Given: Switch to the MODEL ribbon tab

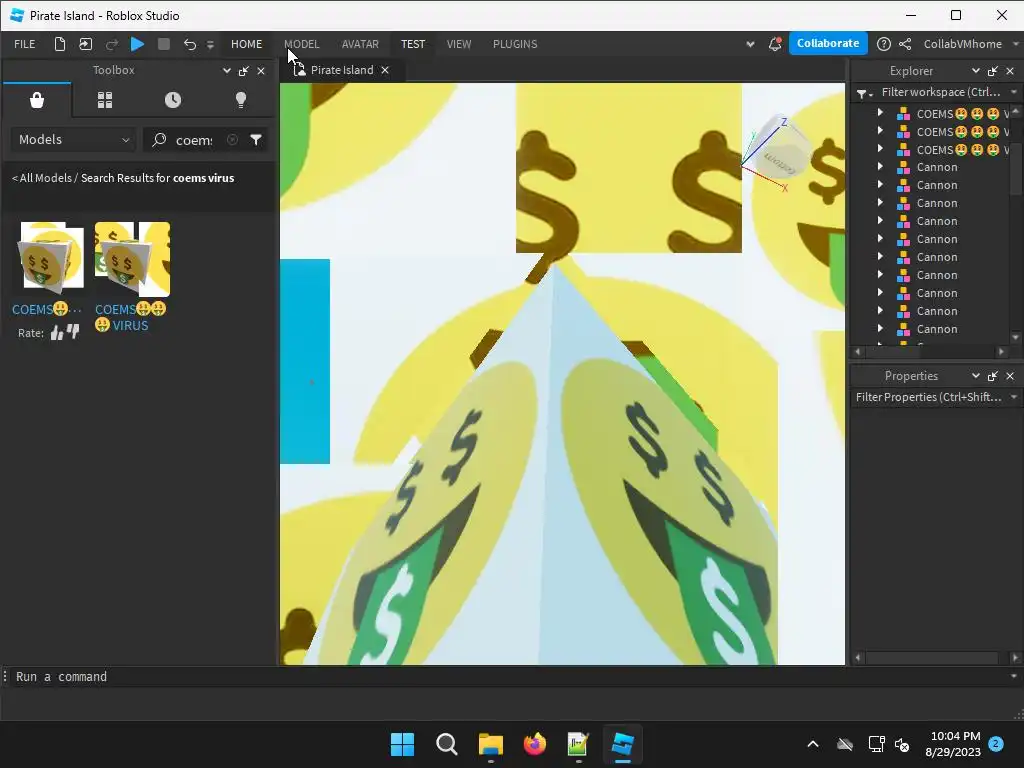Looking at the screenshot, I should pos(302,44).
